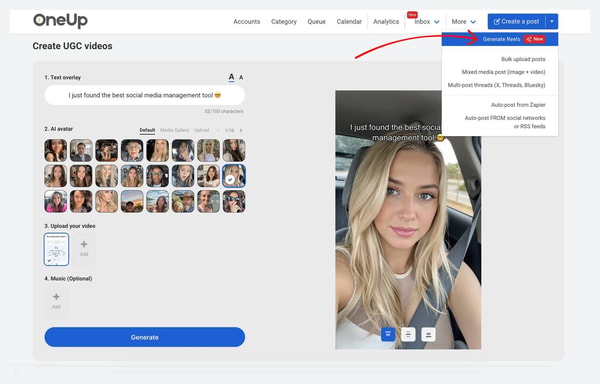Viewport: 600px width, 384px height.
Task: Choose the man in suit avatar
Action: coord(81,150)
